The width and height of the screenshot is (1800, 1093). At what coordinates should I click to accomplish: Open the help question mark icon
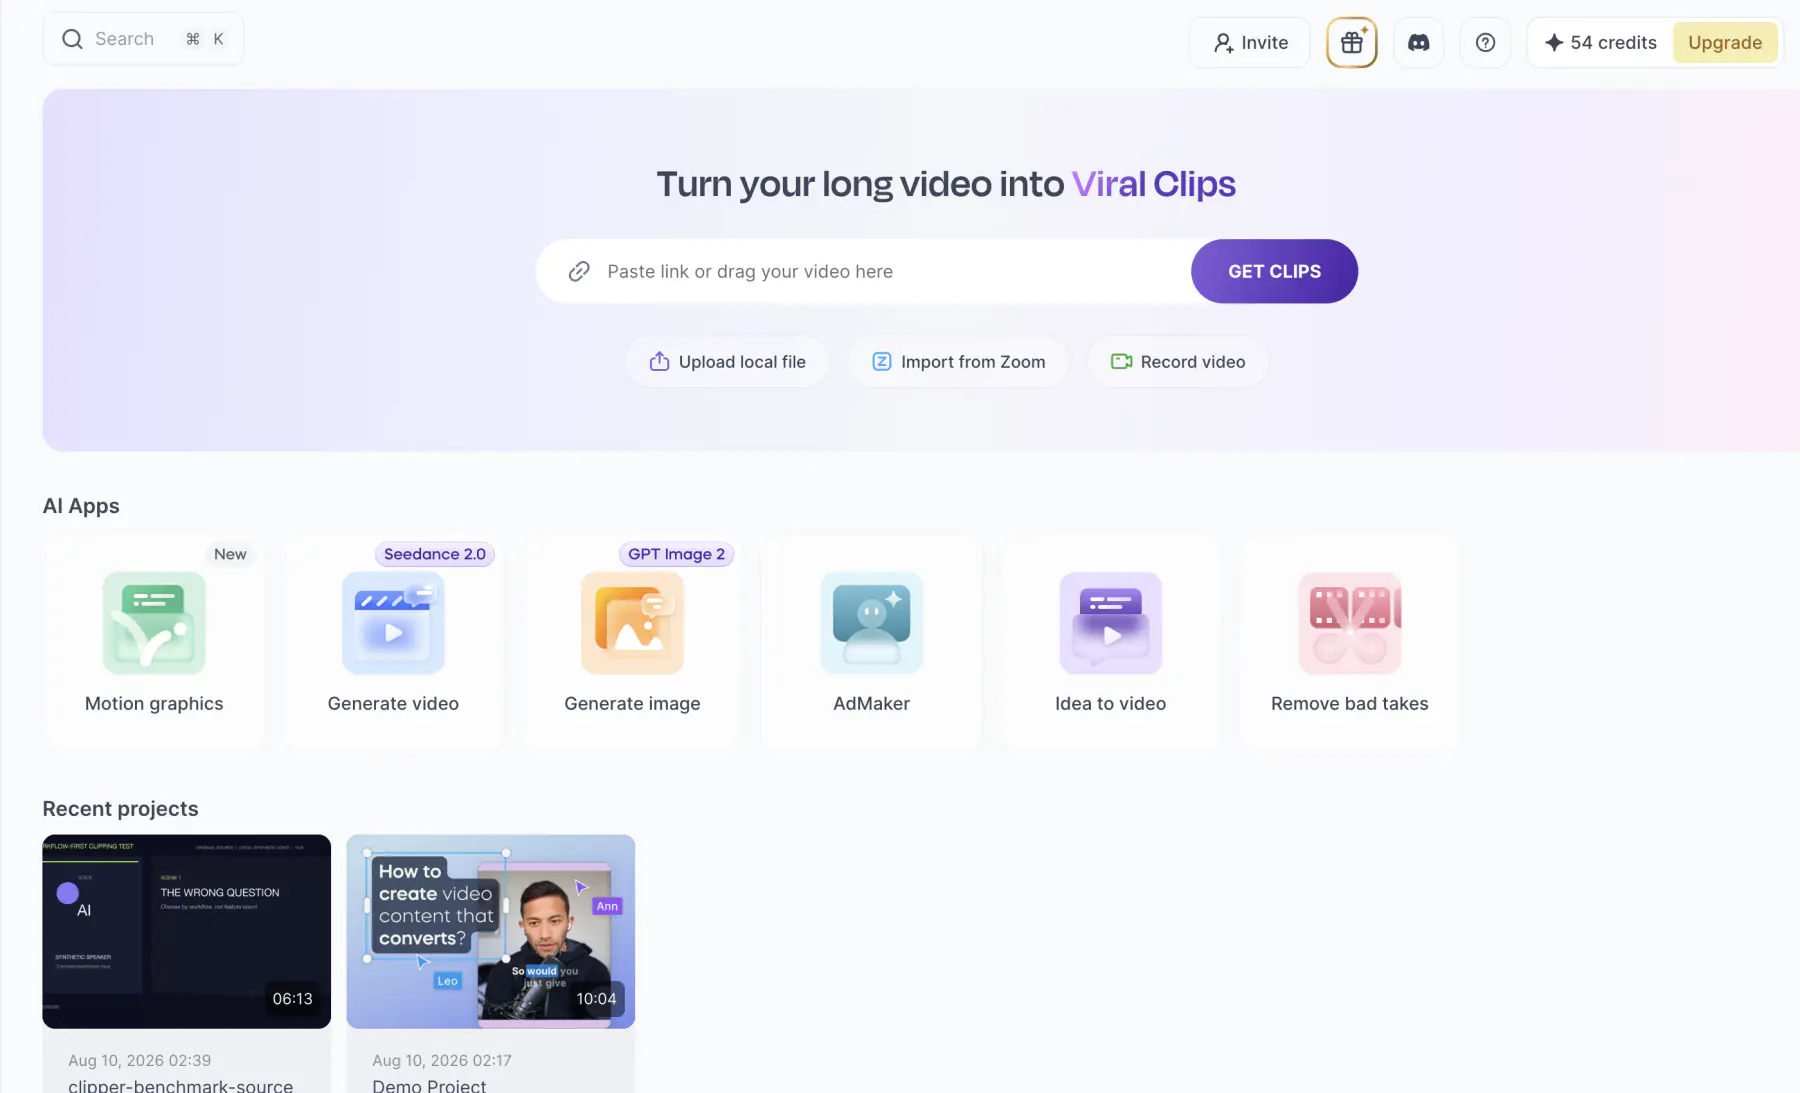(1485, 42)
